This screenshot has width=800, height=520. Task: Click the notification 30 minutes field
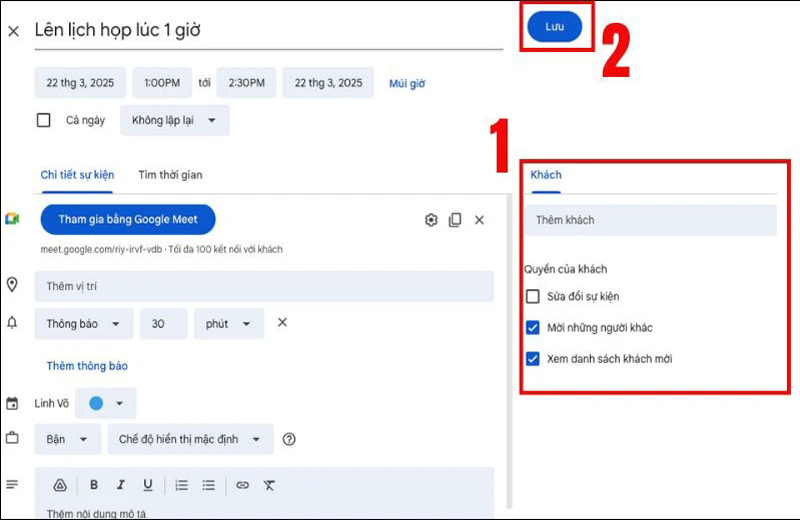(163, 324)
